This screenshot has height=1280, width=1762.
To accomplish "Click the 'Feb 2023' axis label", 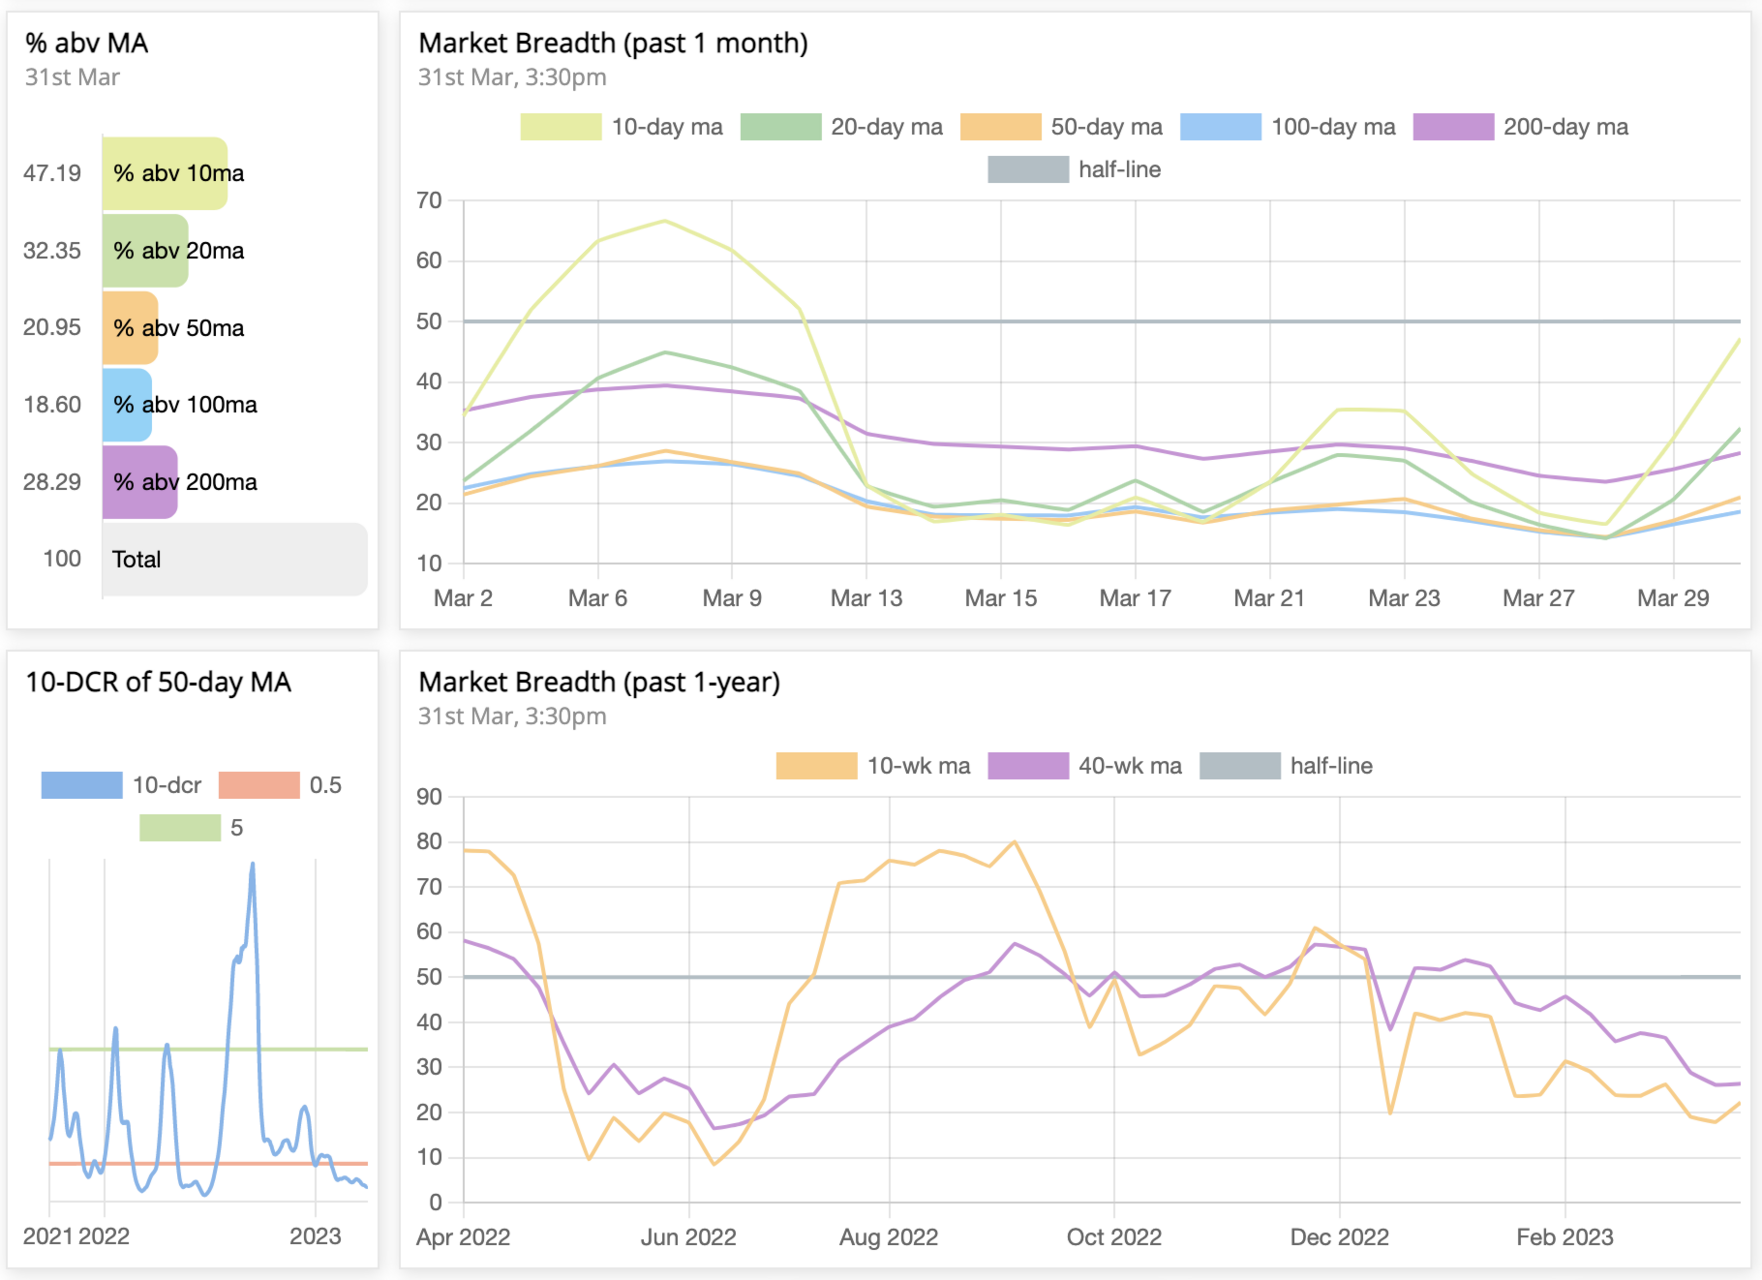I will (x=1565, y=1237).
